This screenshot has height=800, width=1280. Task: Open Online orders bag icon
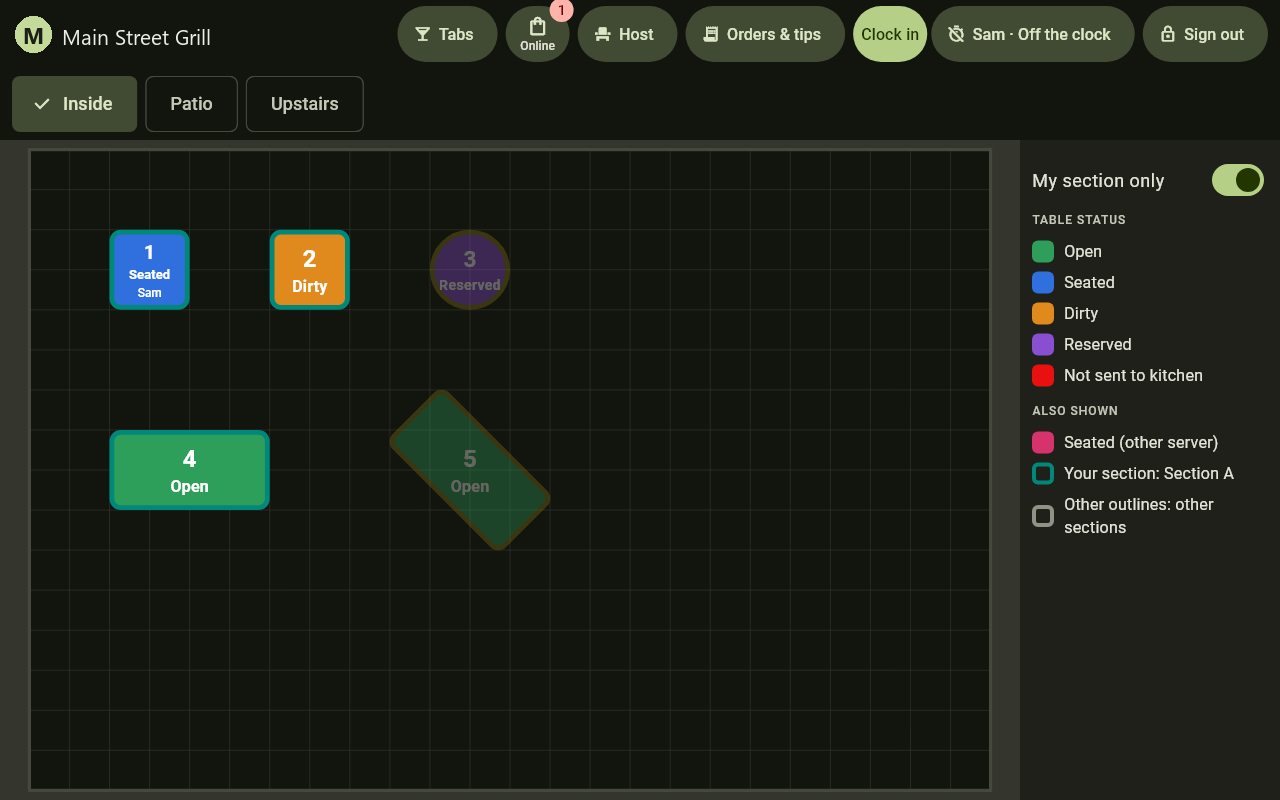point(538,26)
